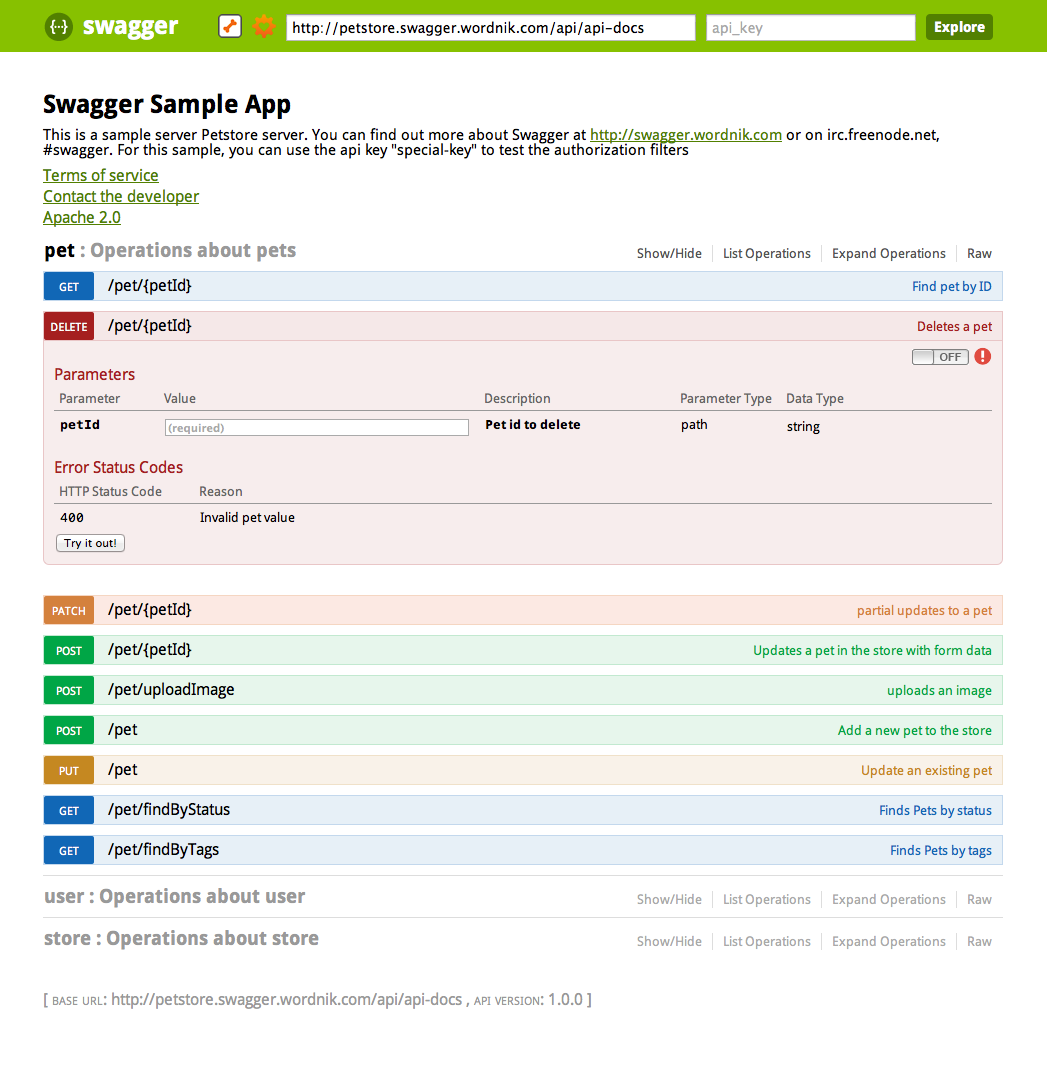The image size is (1047, 1087).
Task: Expand the POST /pet operation badge
Action: coord(69,731)
